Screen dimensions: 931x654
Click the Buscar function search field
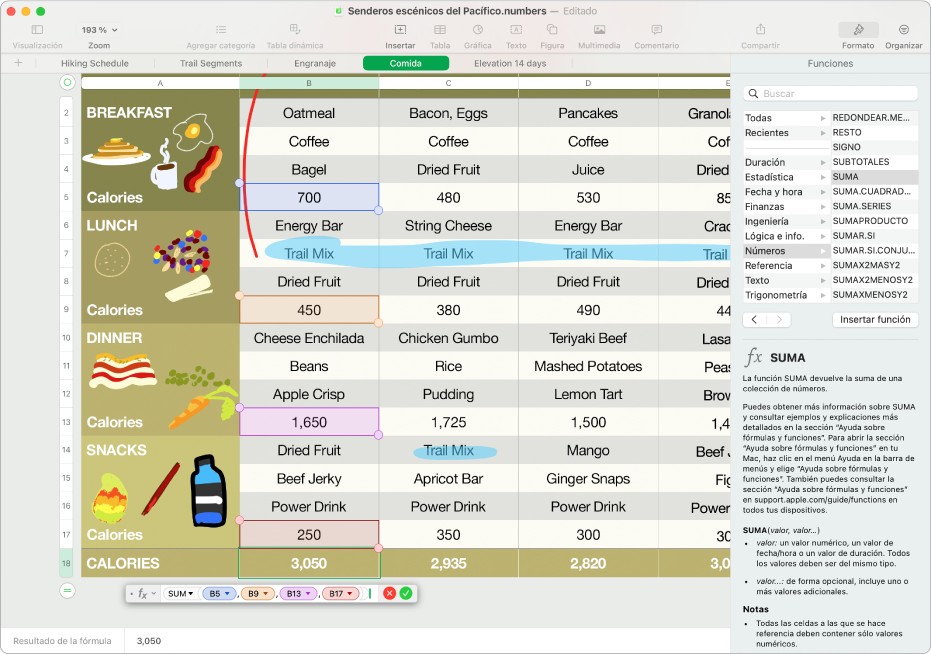(x=835, y=93)
